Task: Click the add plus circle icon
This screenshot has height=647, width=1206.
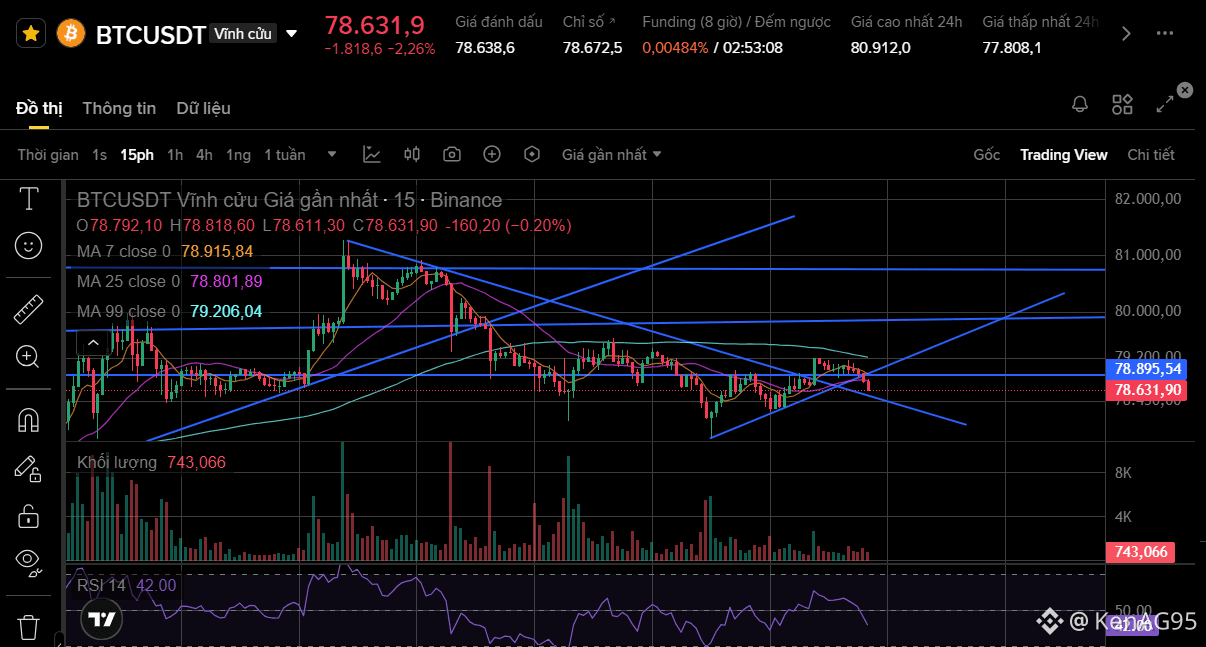Action: point(492,154)
